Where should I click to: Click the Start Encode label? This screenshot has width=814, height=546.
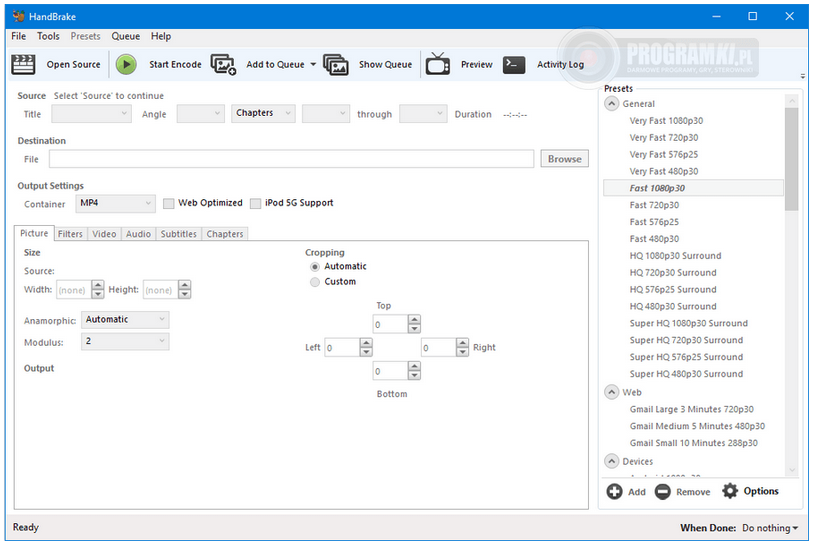[175, 64]
